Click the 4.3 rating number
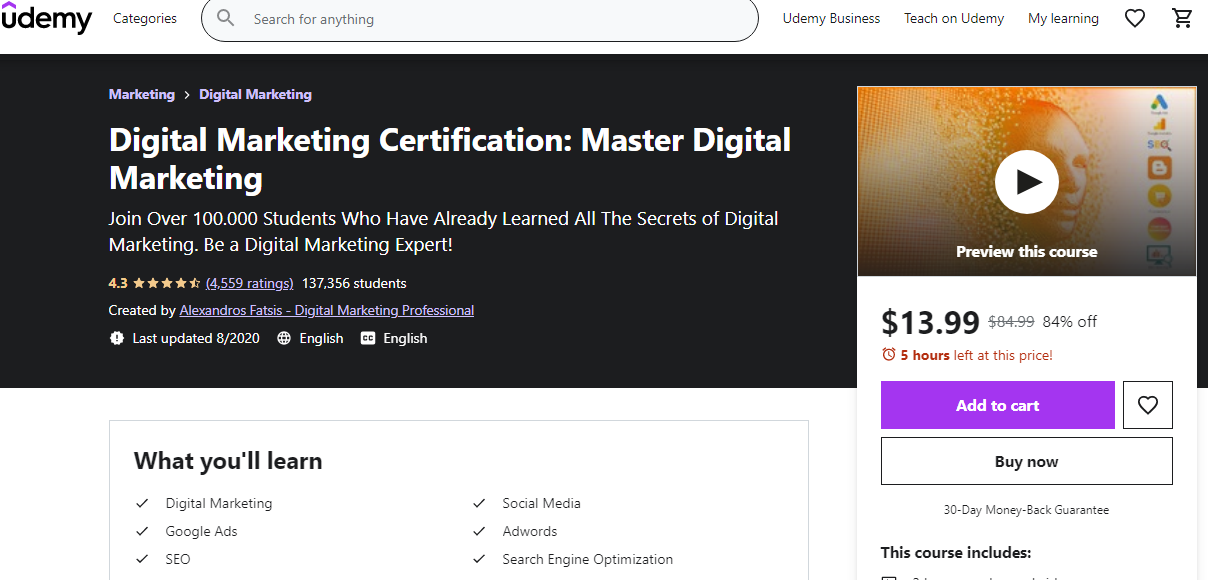This screenshot has width=1208, height=580. click(x=118, y=283)
